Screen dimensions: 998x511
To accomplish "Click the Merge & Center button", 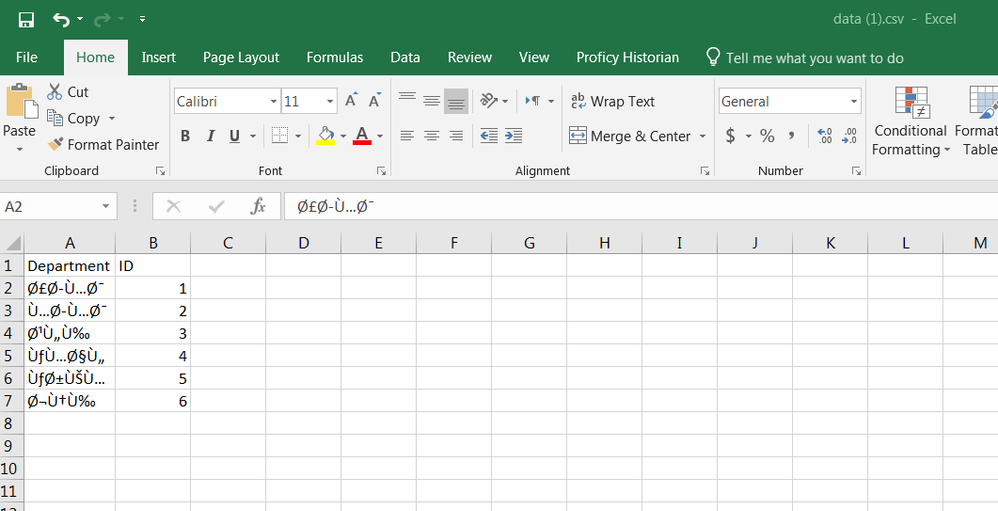I will (x=630, y=136).
